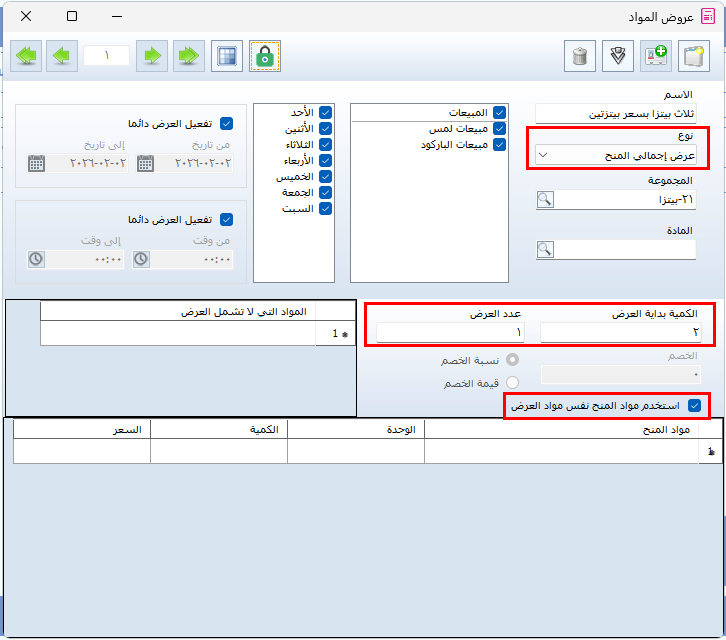Click the new document icon in toolbar
The image size is (726, 640).
(693, 56)
